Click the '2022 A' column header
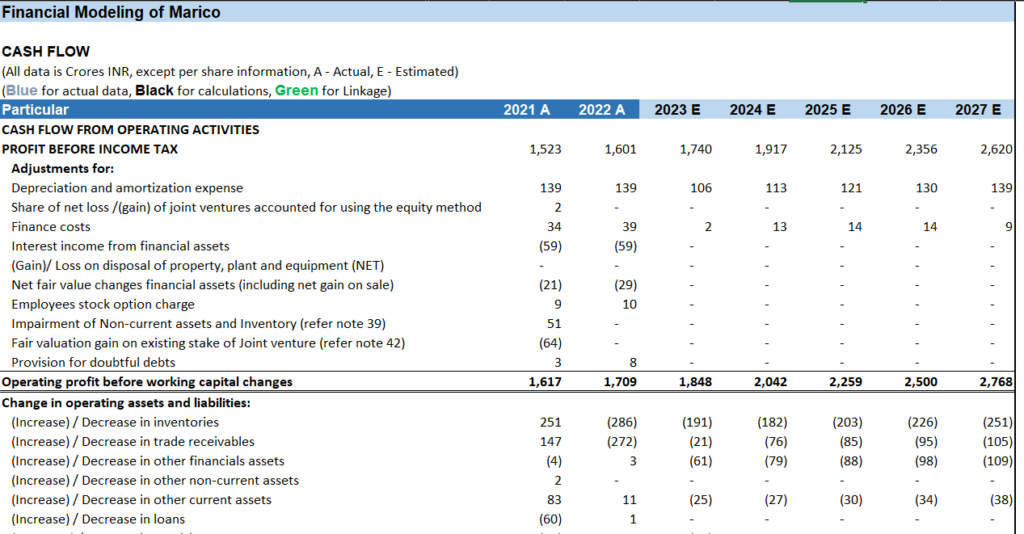 click(601, 110)
